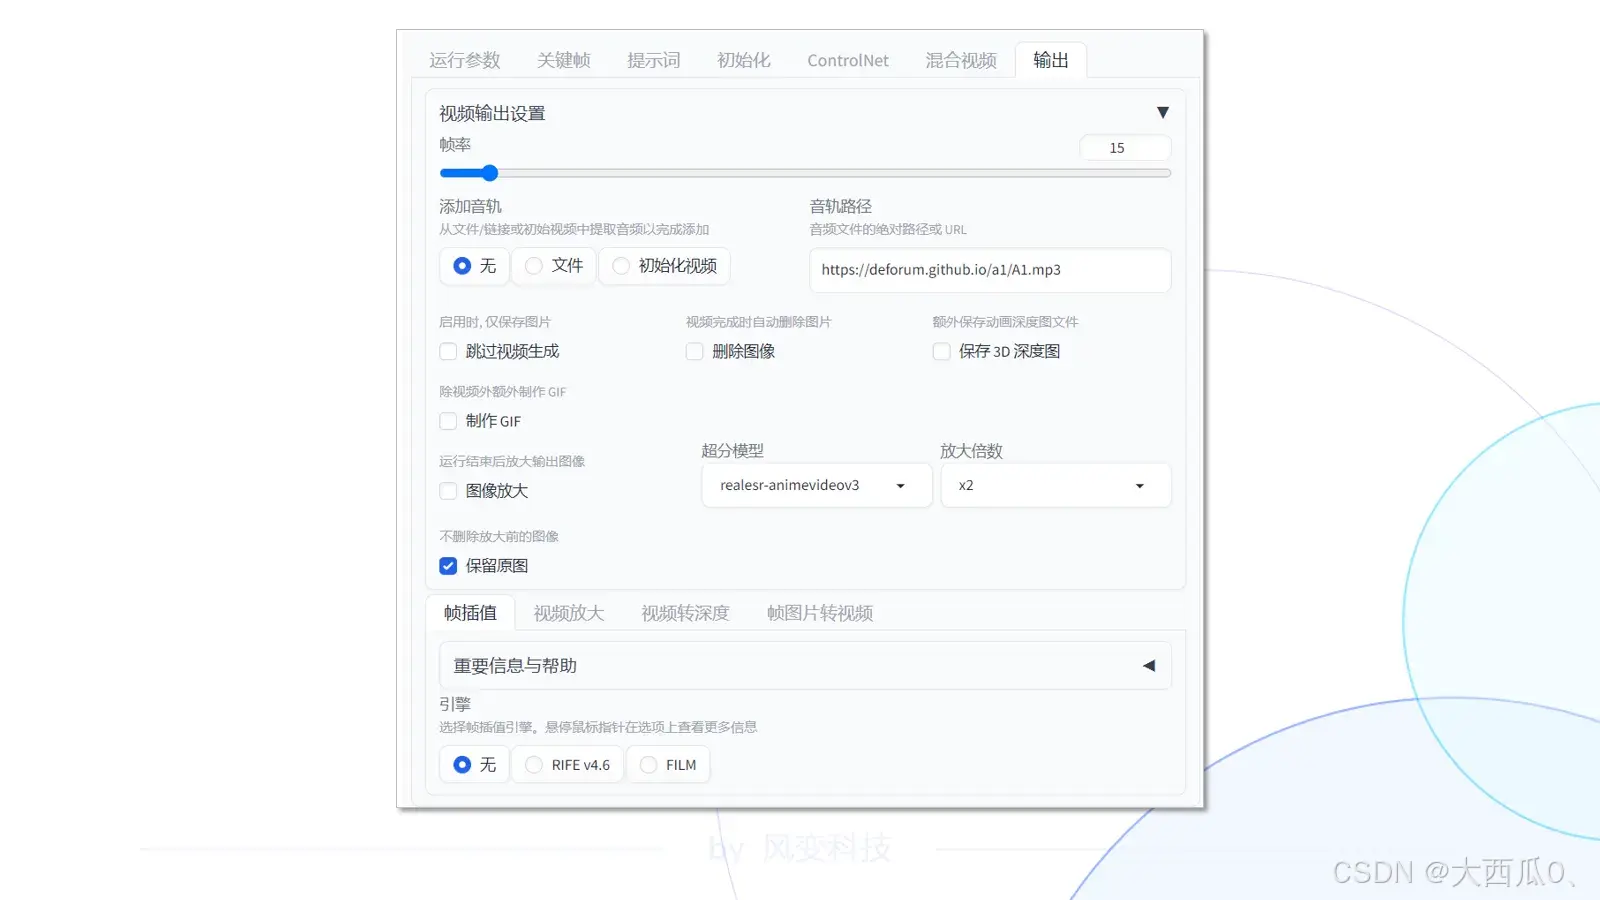Switch to the 运行参数 tab

(x=465, y=60)
